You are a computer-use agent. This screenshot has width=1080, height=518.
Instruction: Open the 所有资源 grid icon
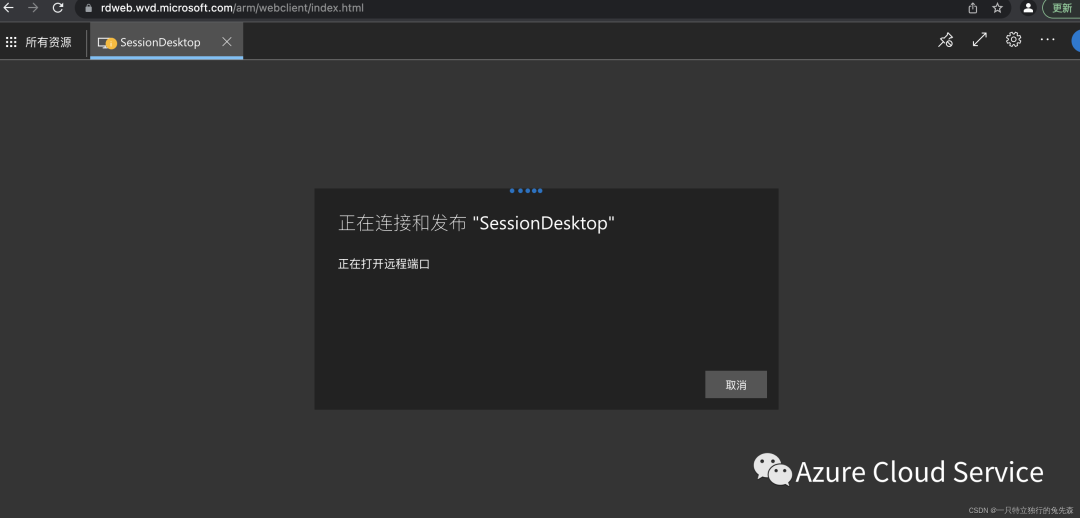point(11,42)
